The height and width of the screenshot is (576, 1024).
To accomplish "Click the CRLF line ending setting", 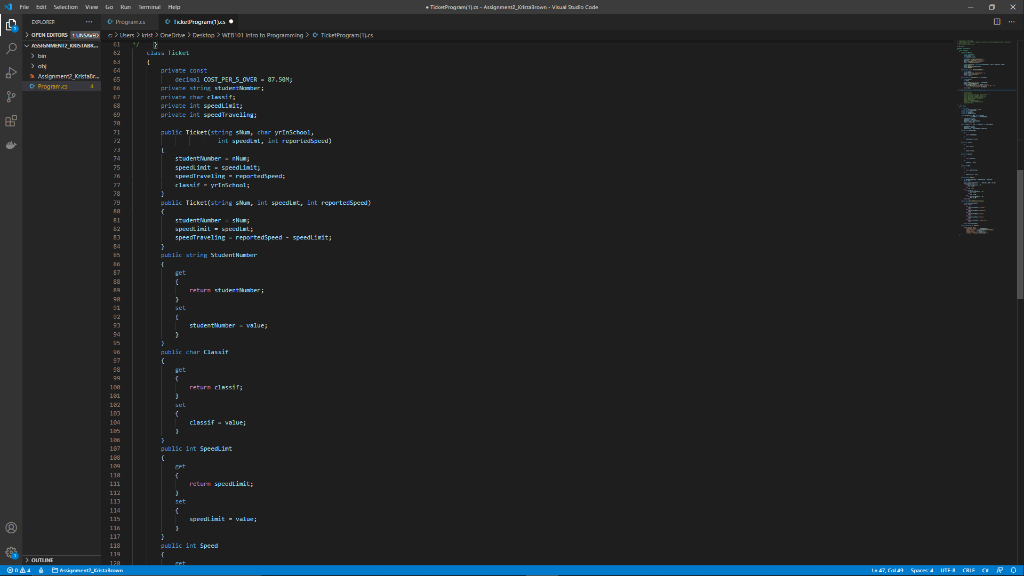I will (968, 570).
